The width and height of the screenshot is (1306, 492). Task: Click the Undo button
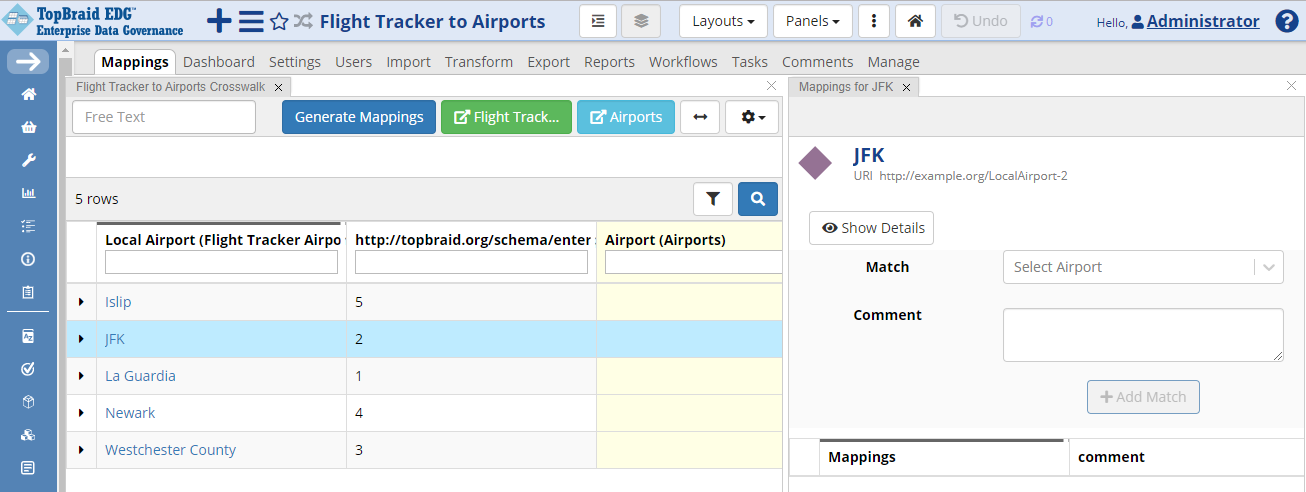coord(981,21)
